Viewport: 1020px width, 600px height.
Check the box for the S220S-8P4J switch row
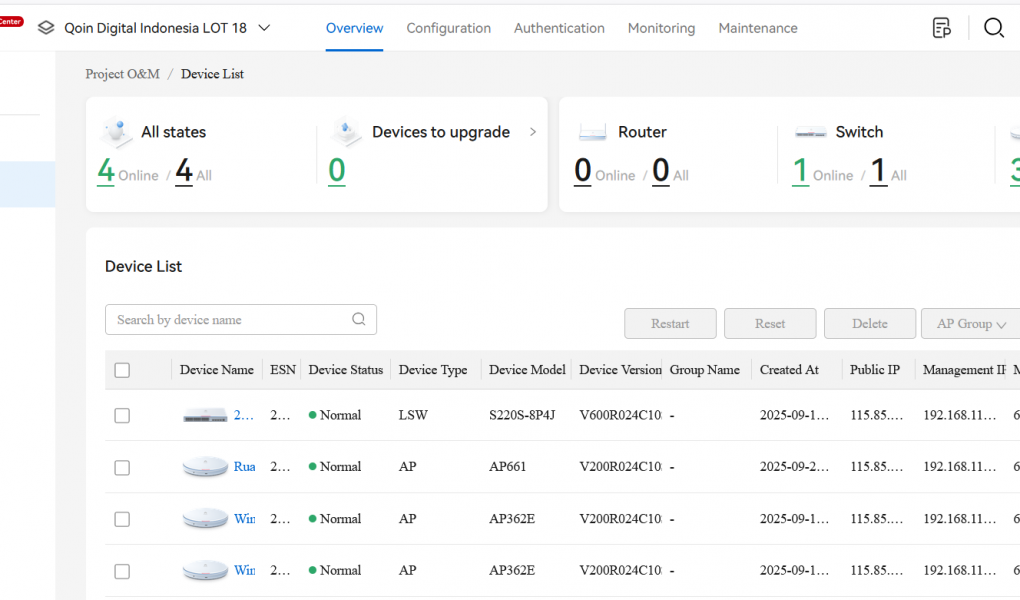122,415
